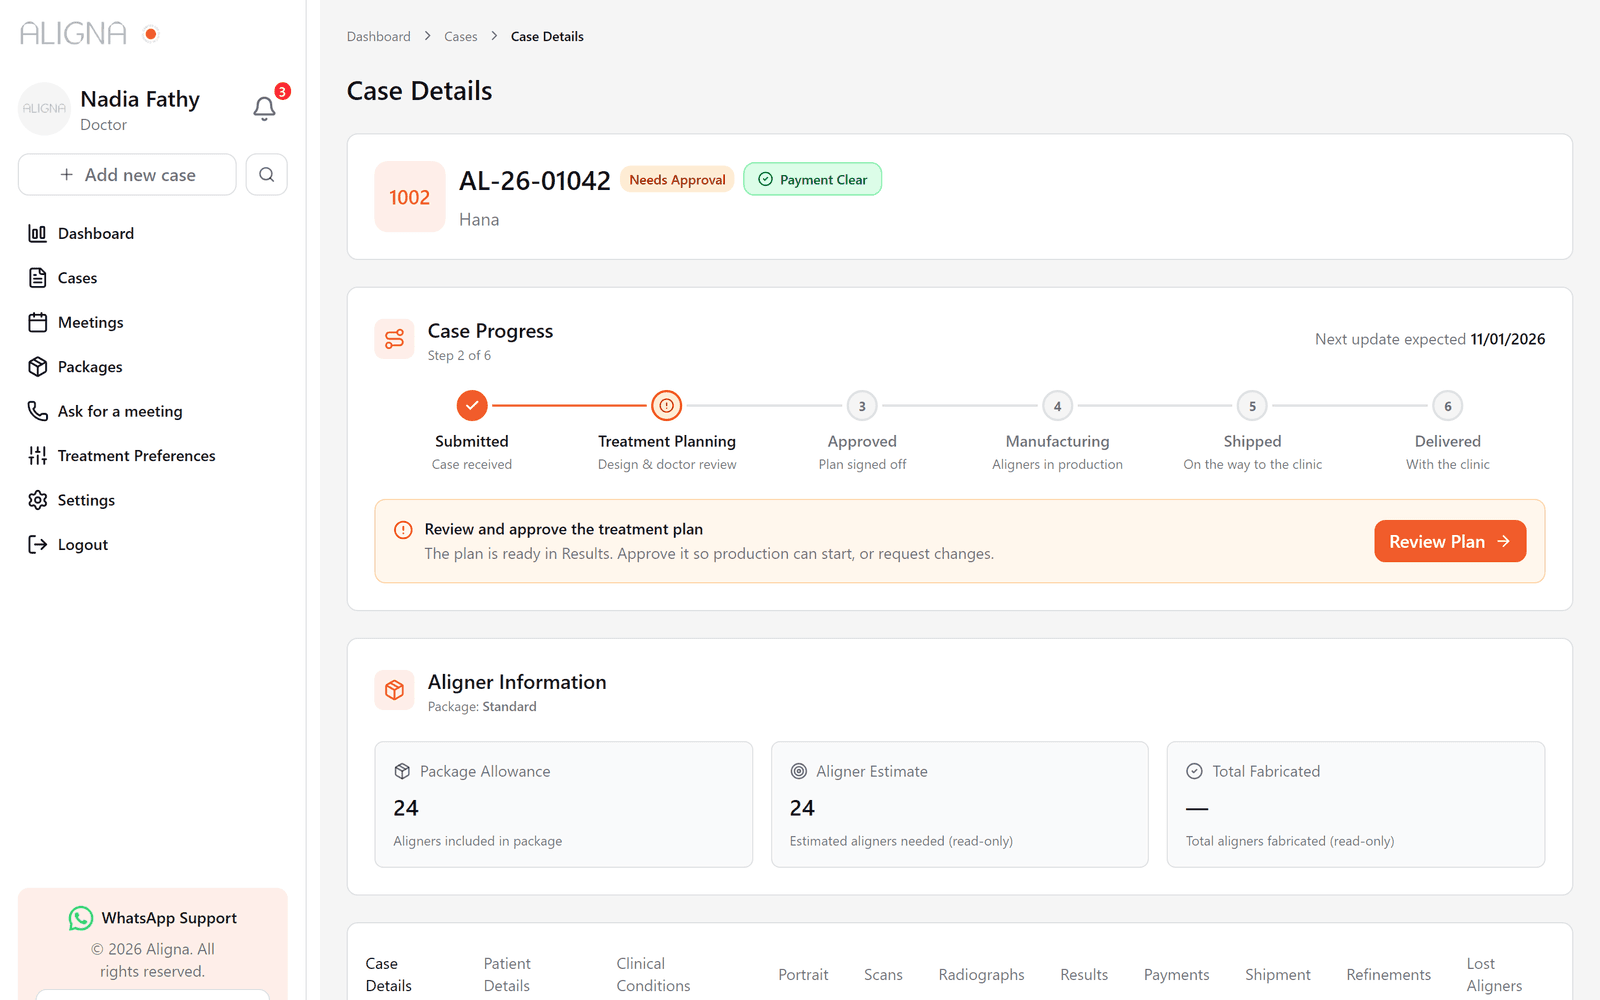Open the Shipment tab

1277,974
